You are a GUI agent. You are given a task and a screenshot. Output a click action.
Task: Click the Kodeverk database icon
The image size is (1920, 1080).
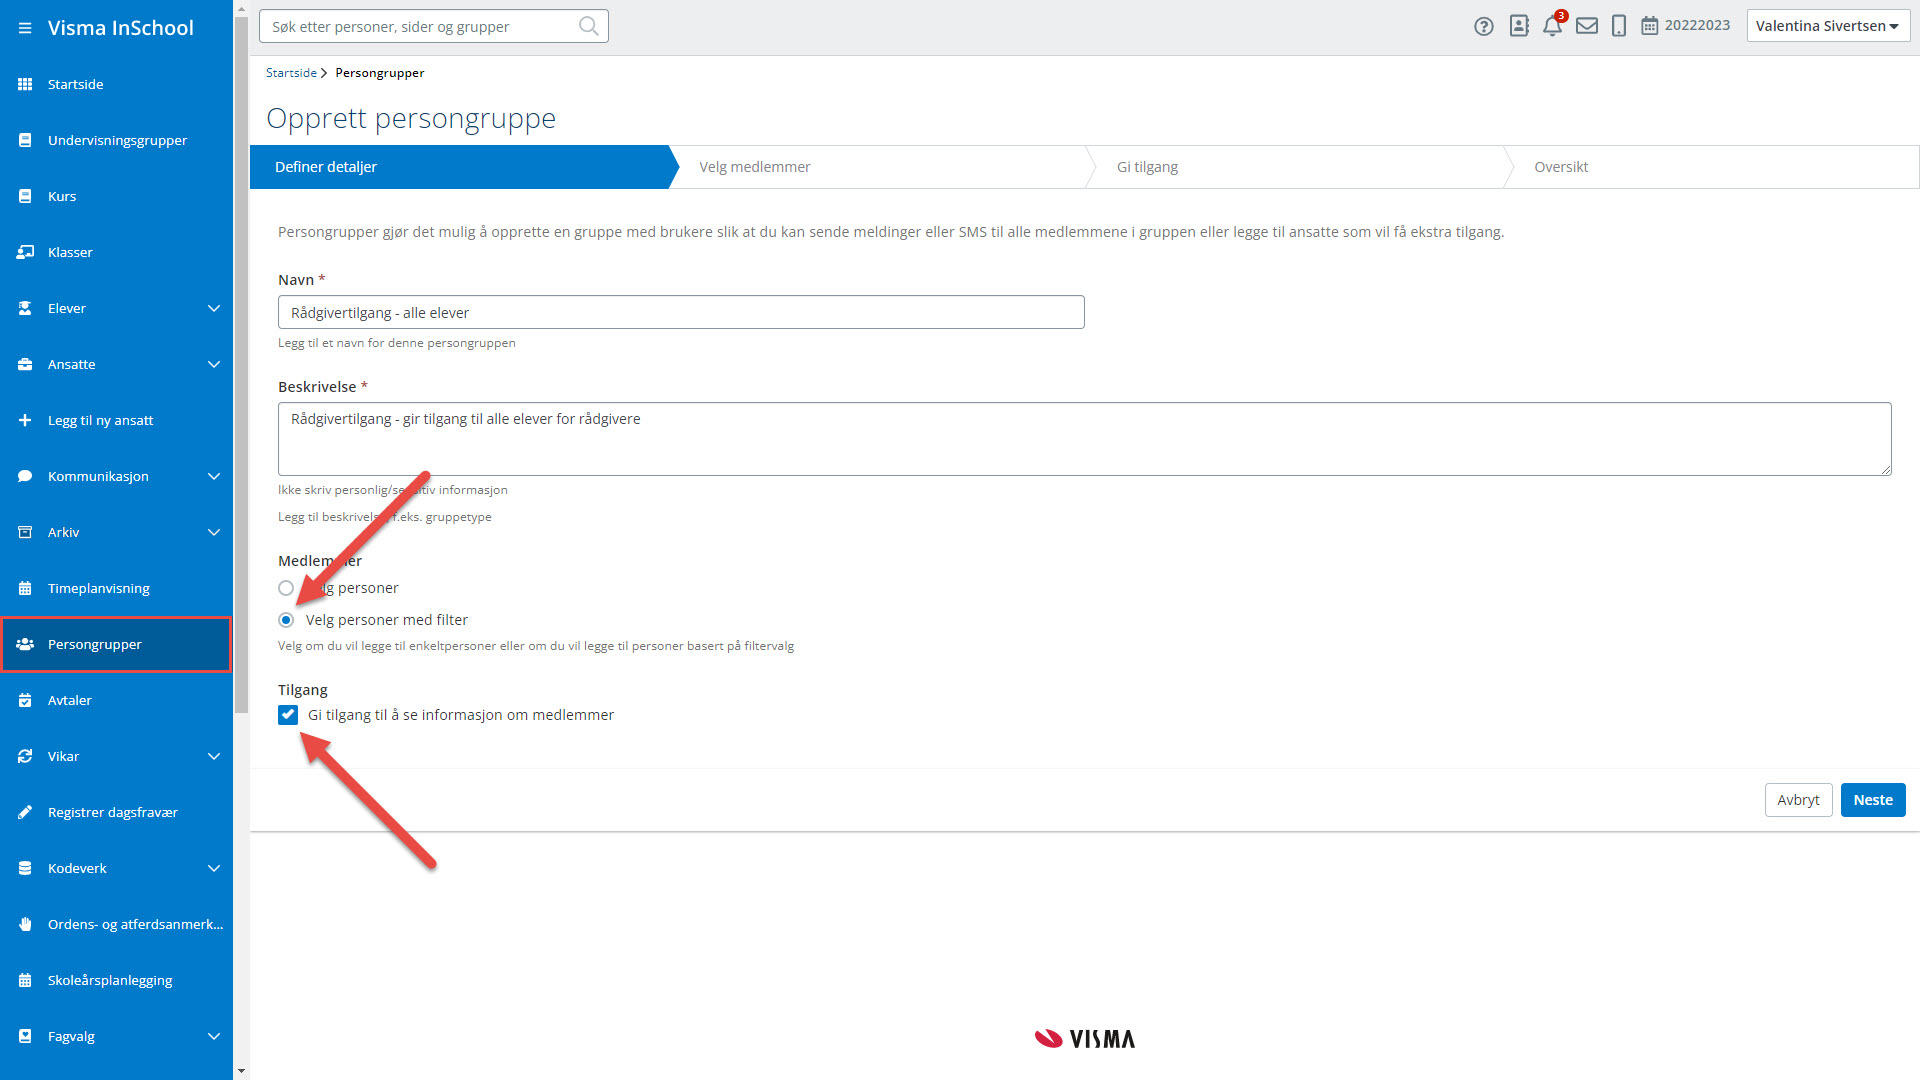click(25, 868)
